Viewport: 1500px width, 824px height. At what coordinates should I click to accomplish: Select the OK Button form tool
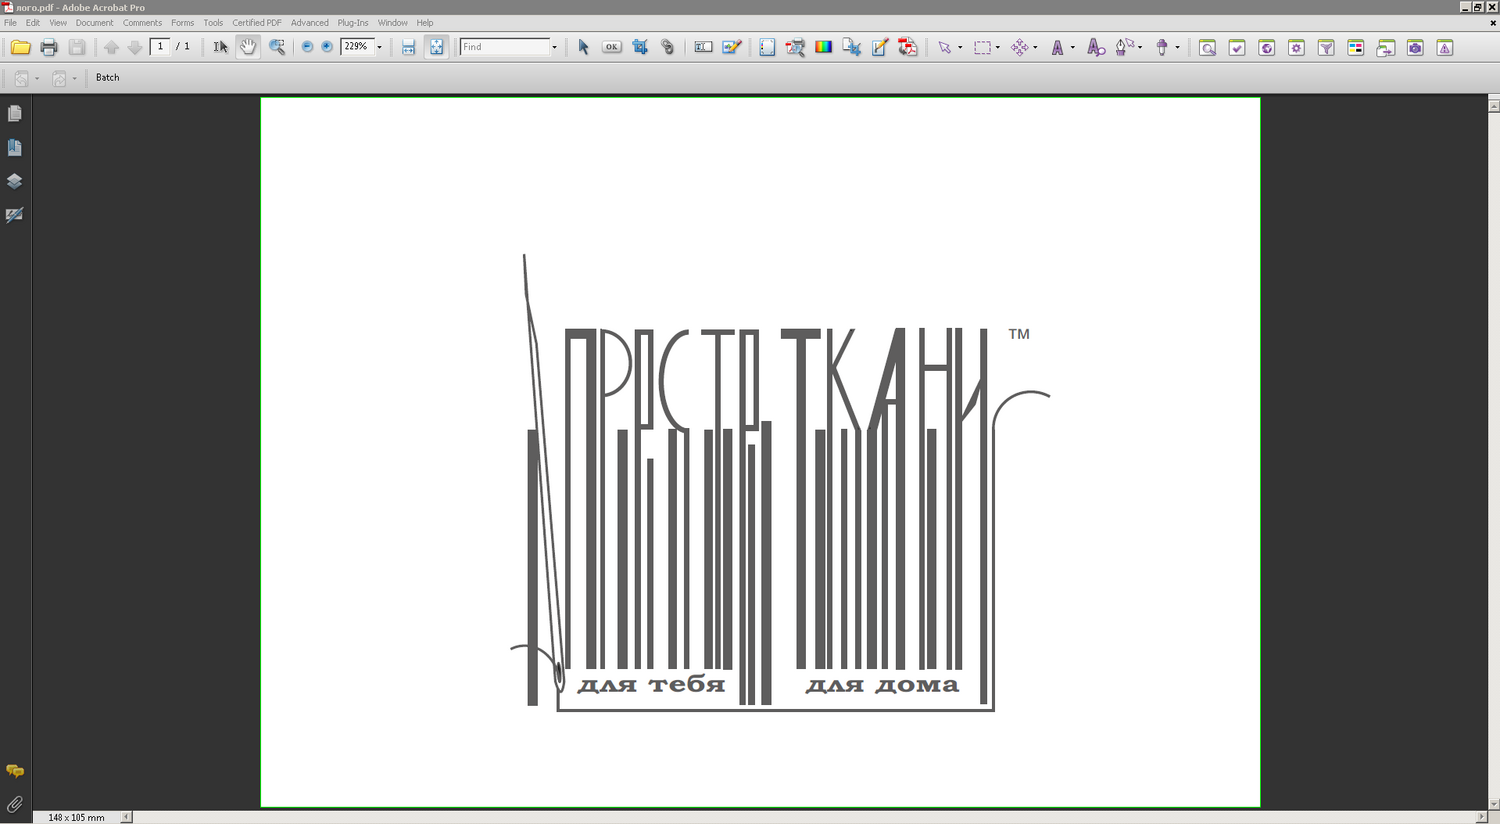[612, 47]
